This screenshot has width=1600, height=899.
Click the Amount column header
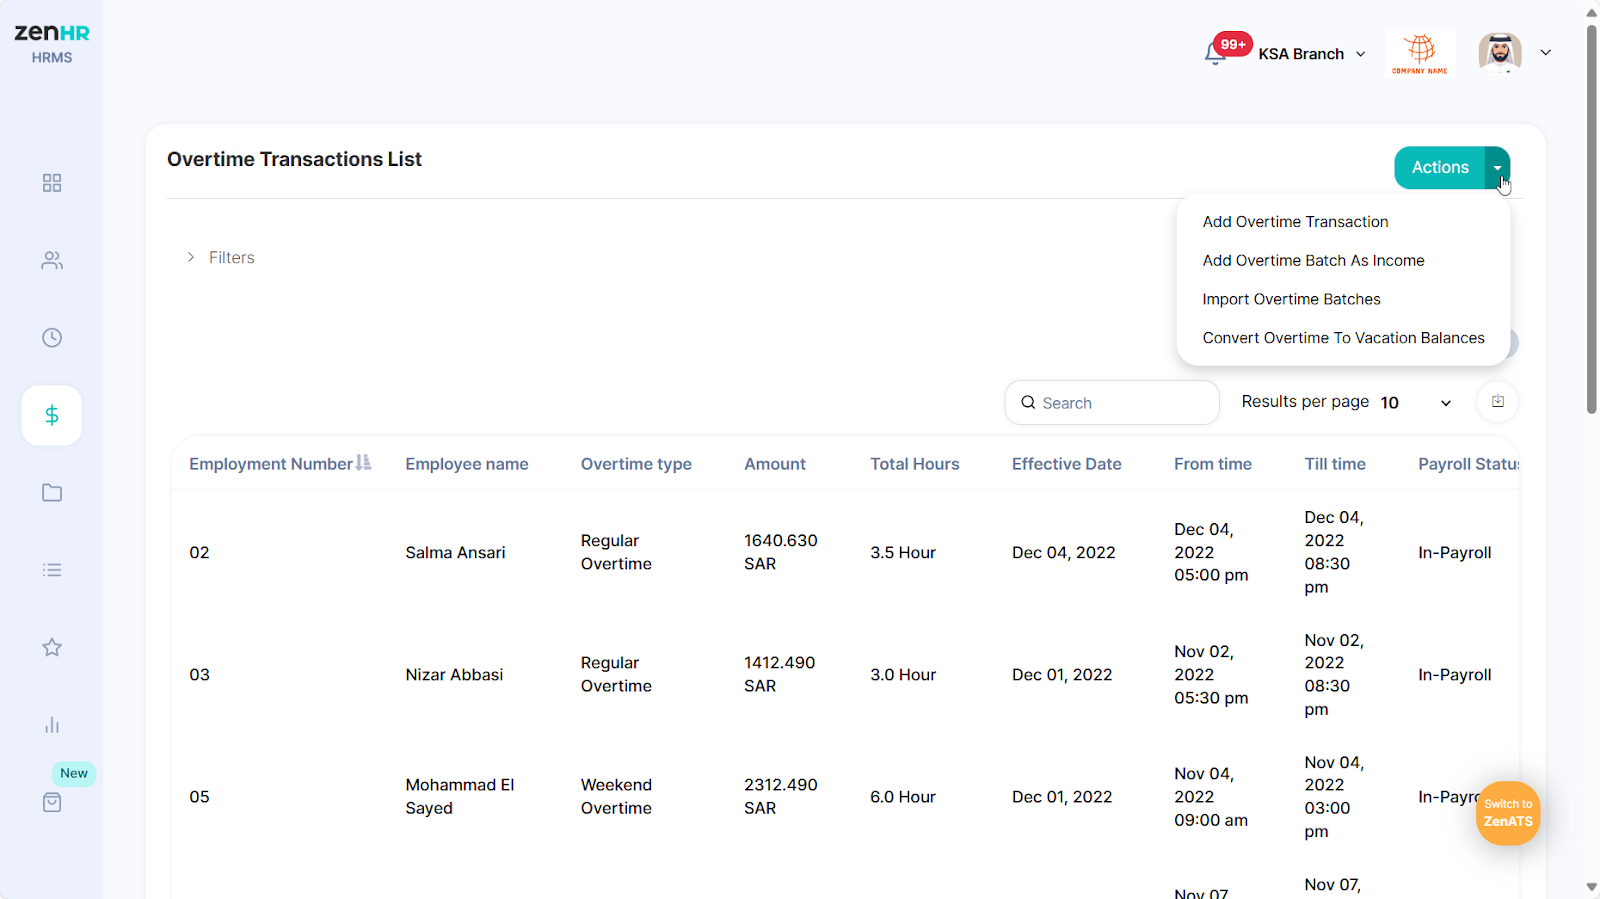tap(775, 464)
